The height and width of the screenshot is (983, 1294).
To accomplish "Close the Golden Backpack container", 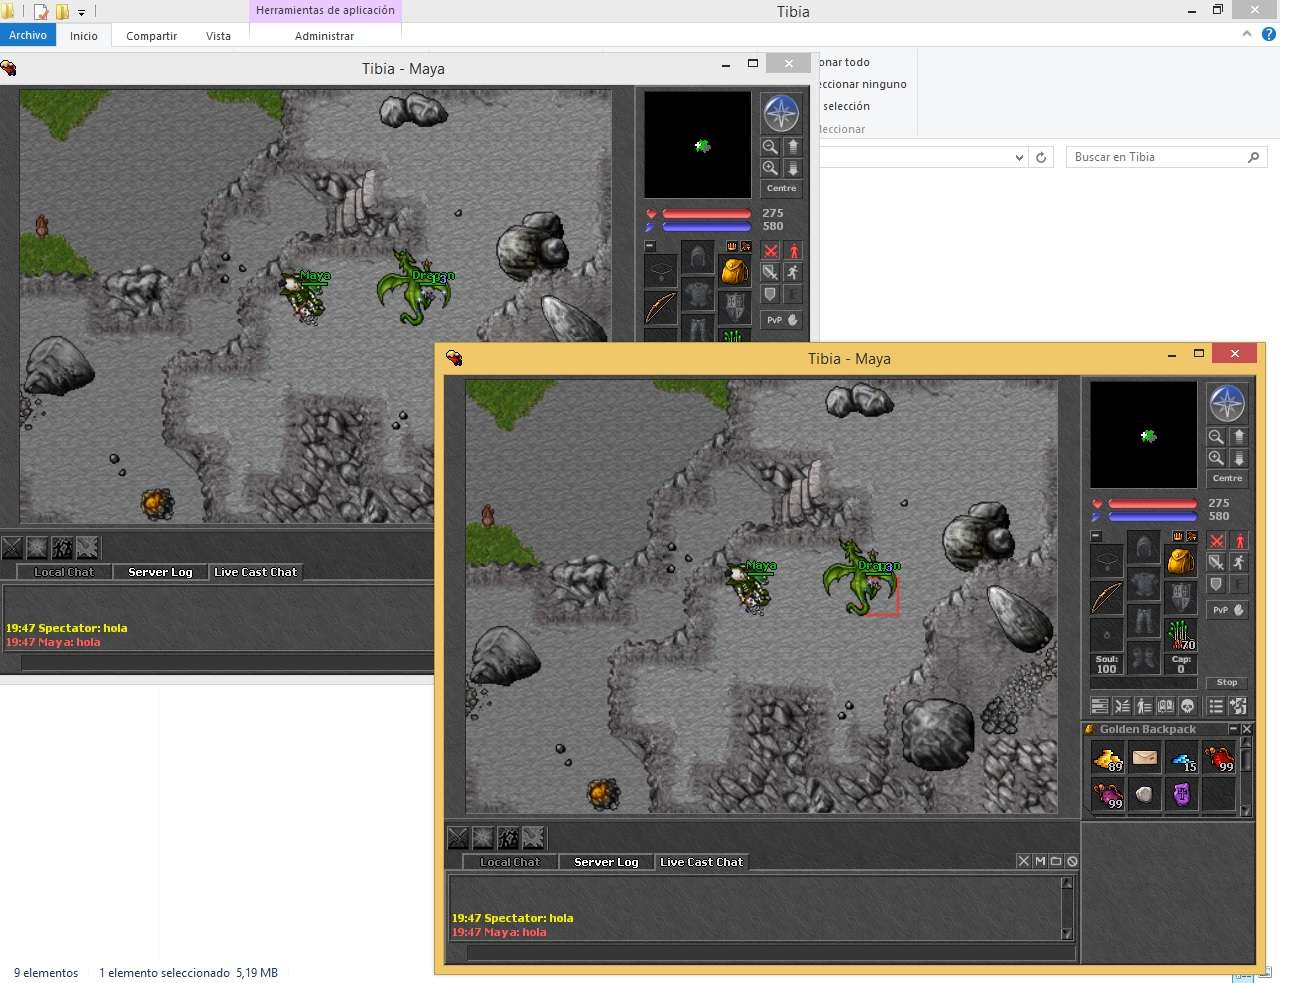I will click(1247, 729).
